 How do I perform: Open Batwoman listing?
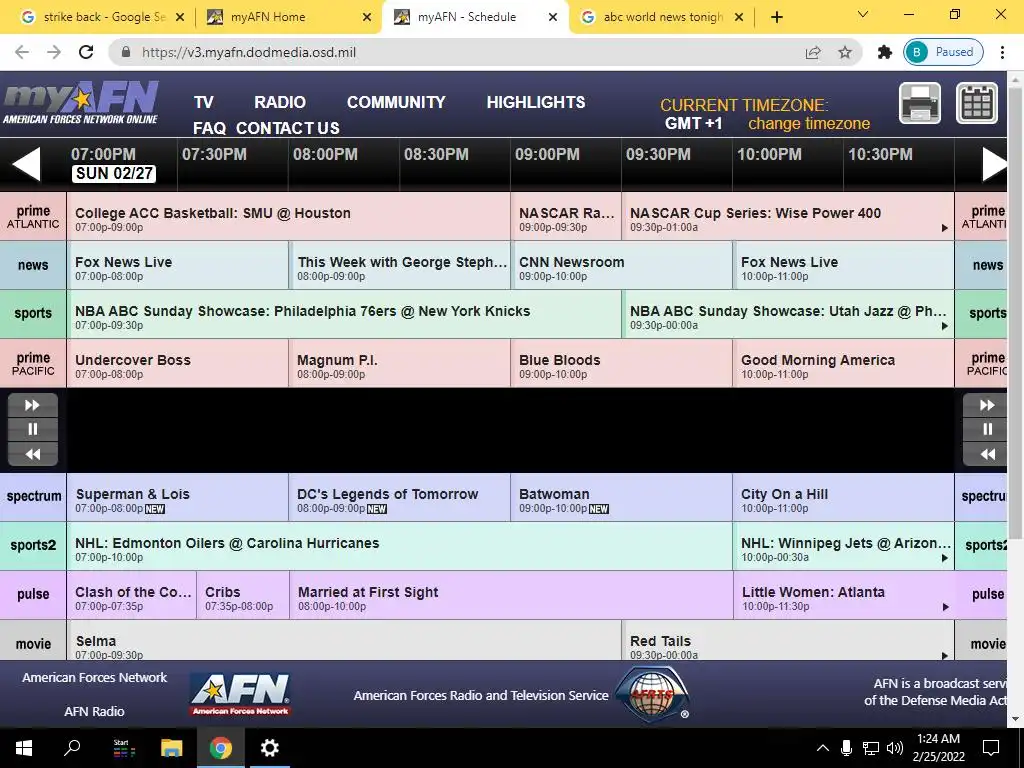point(622,497)
